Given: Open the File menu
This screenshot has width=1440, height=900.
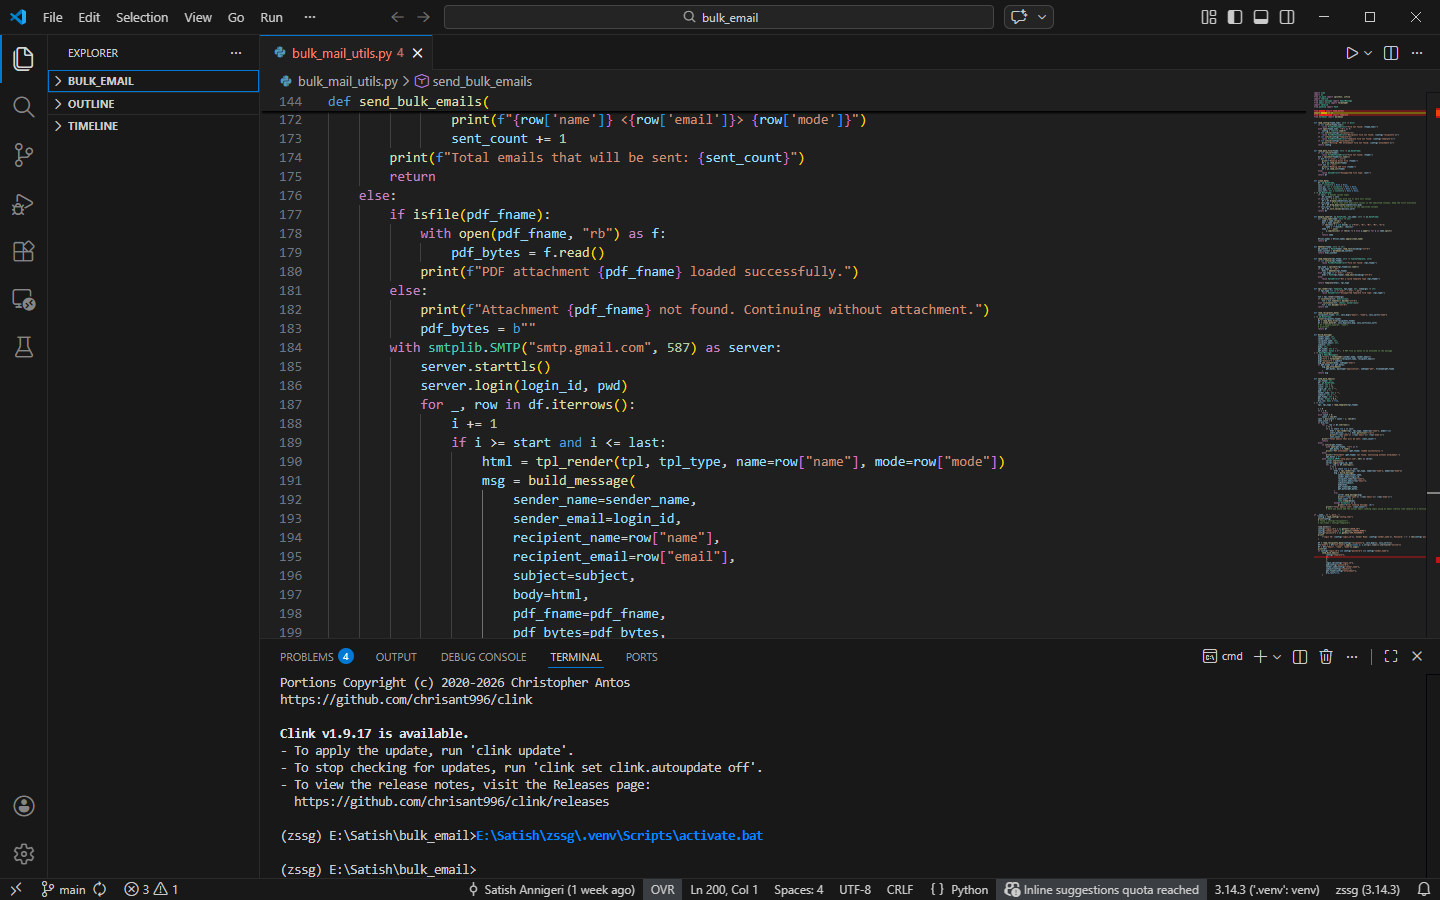Looking at the screenshot, I should [53, 17].
